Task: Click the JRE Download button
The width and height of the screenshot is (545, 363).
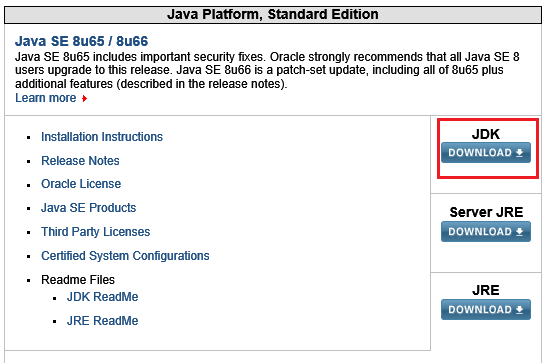Action: (x=486, y=309)
